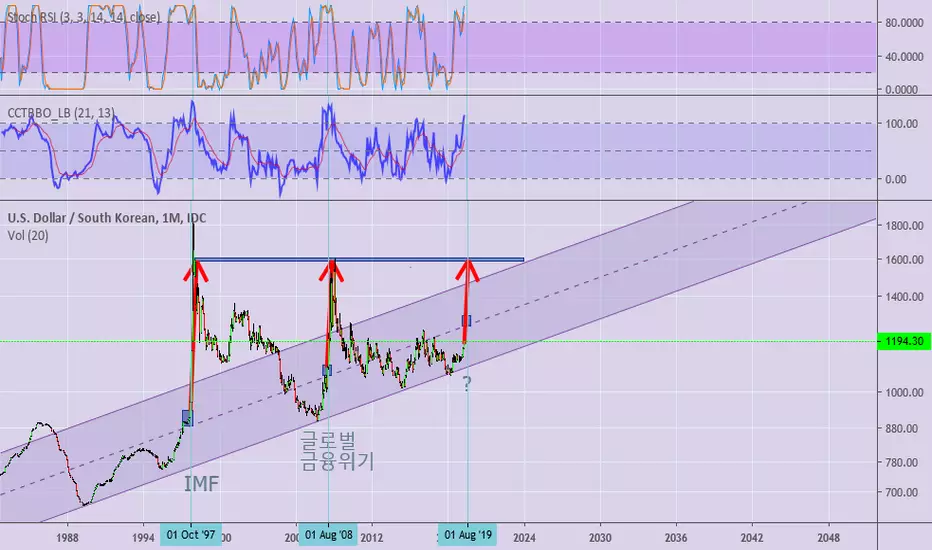Click the 1800.00 price axis label
The height and width of the screenshot is (550, 932).
tap(904, 225)
